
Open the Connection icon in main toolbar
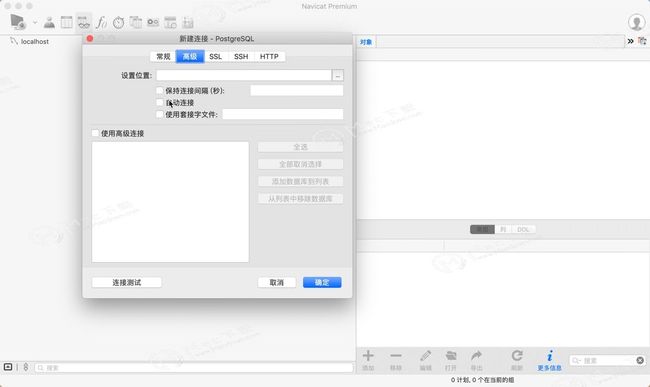pyautogui.click(x=18, y=22)
